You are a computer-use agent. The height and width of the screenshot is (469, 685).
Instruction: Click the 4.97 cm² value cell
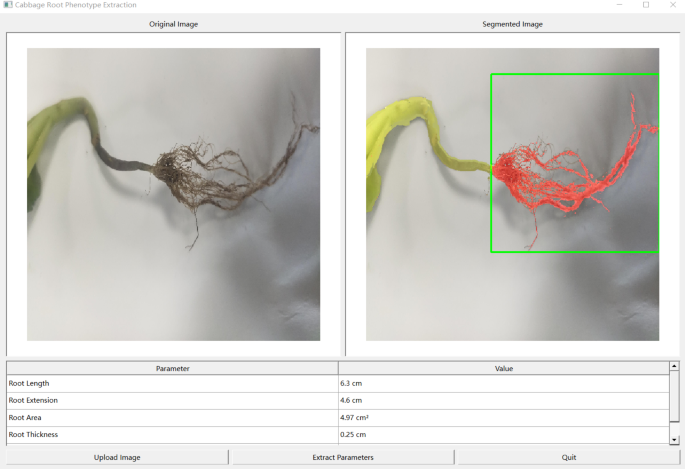click(504, 417)
